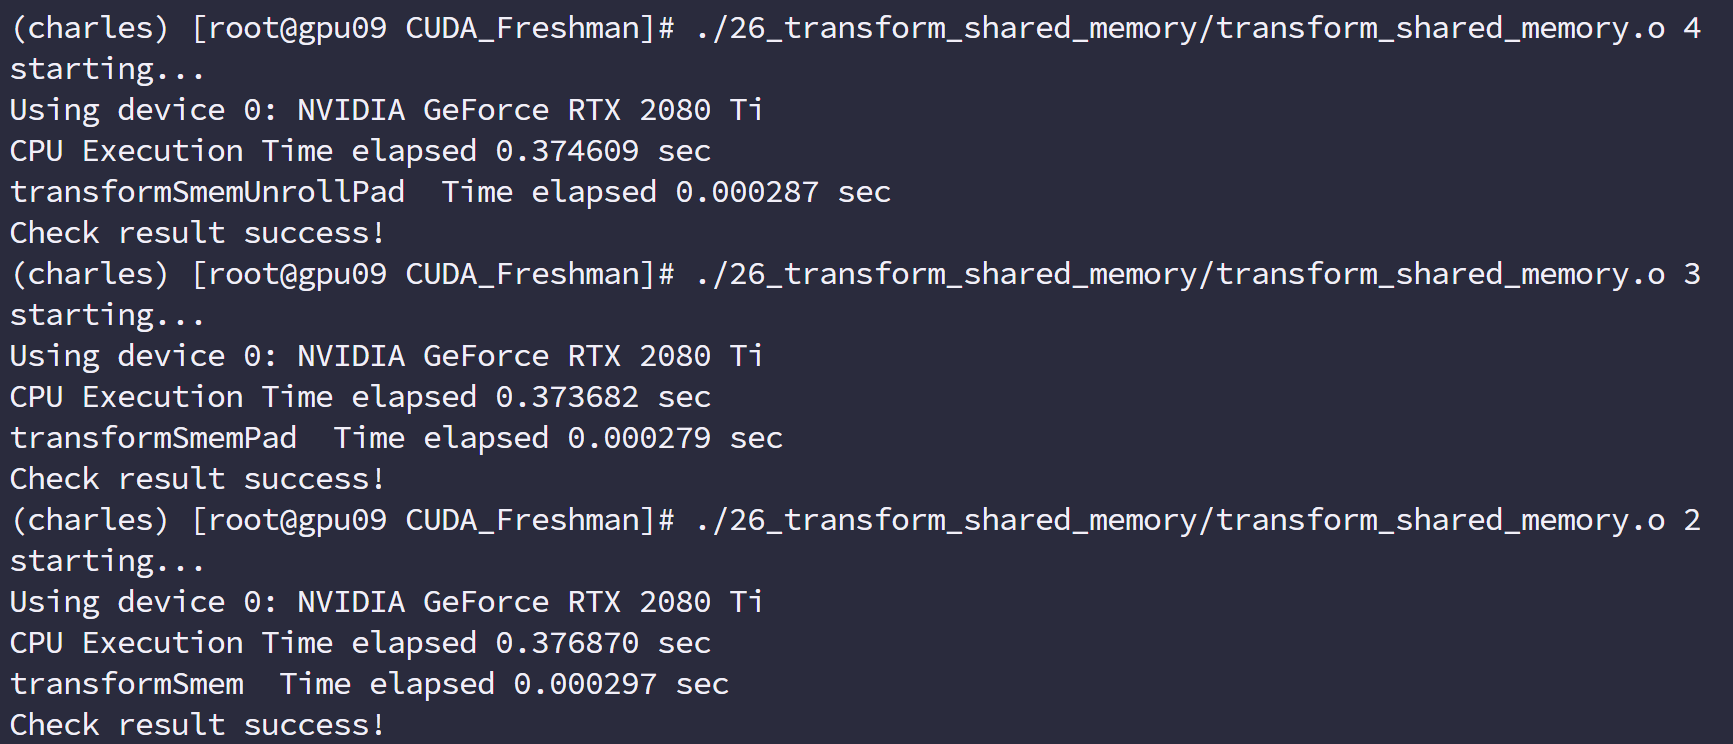The image size is (1733, 744).
Task: Click the first "NVIDIA GeForce RTX 2080 Ti" text
Action: [x=530, y=110]
